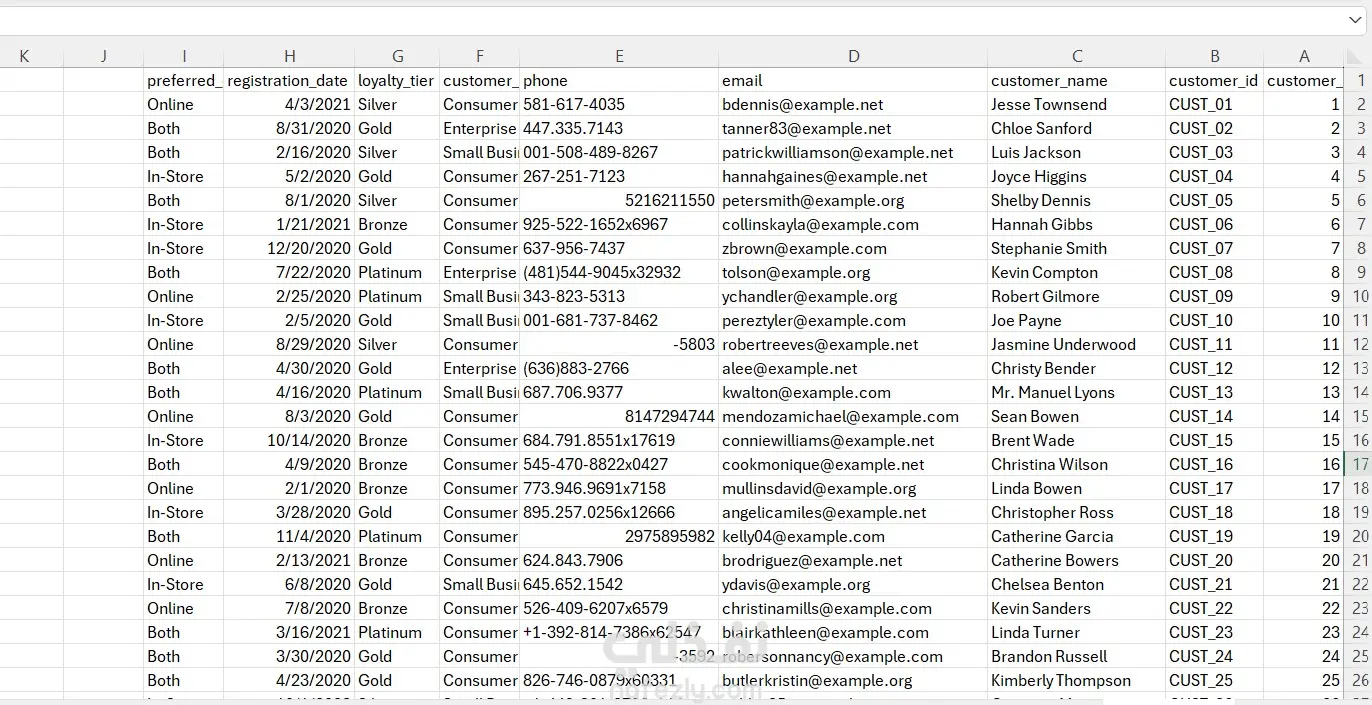Click into the formula bar field

(x=670, y=20)
